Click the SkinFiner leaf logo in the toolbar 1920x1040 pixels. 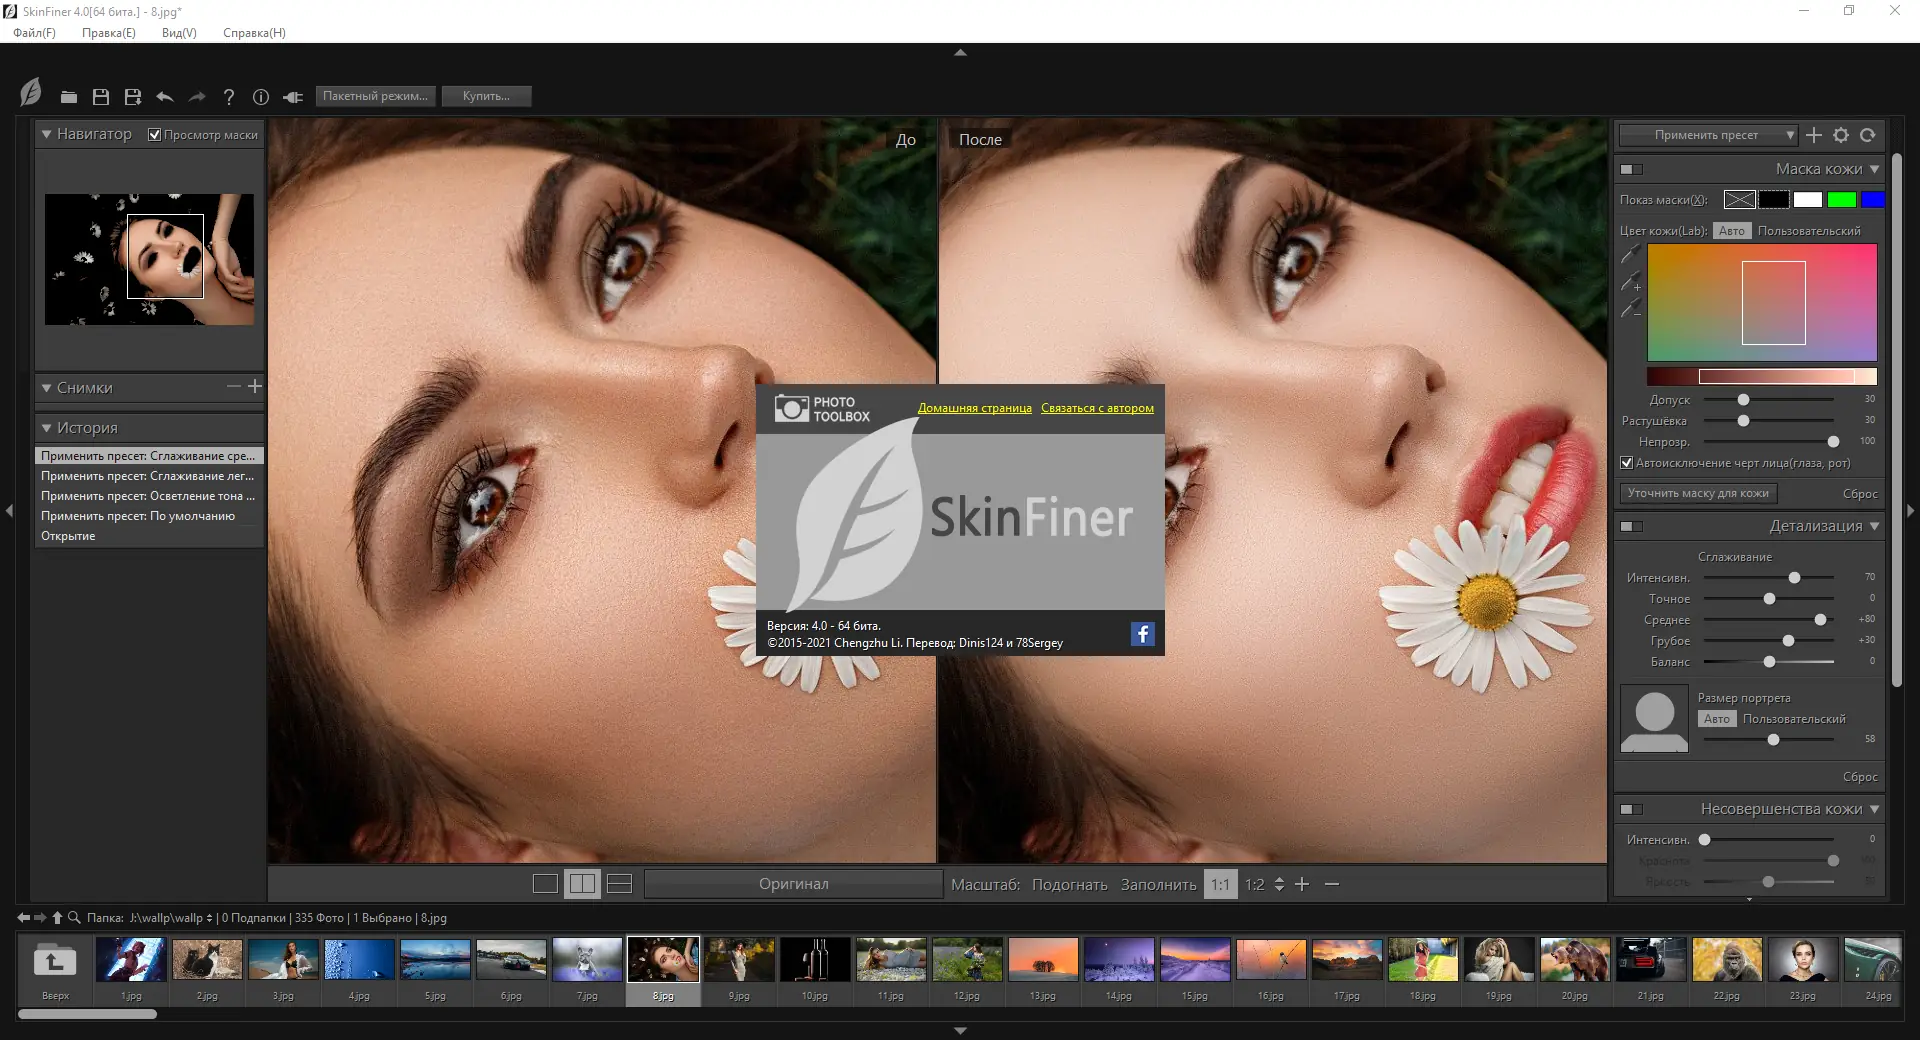tap(31, 93)
